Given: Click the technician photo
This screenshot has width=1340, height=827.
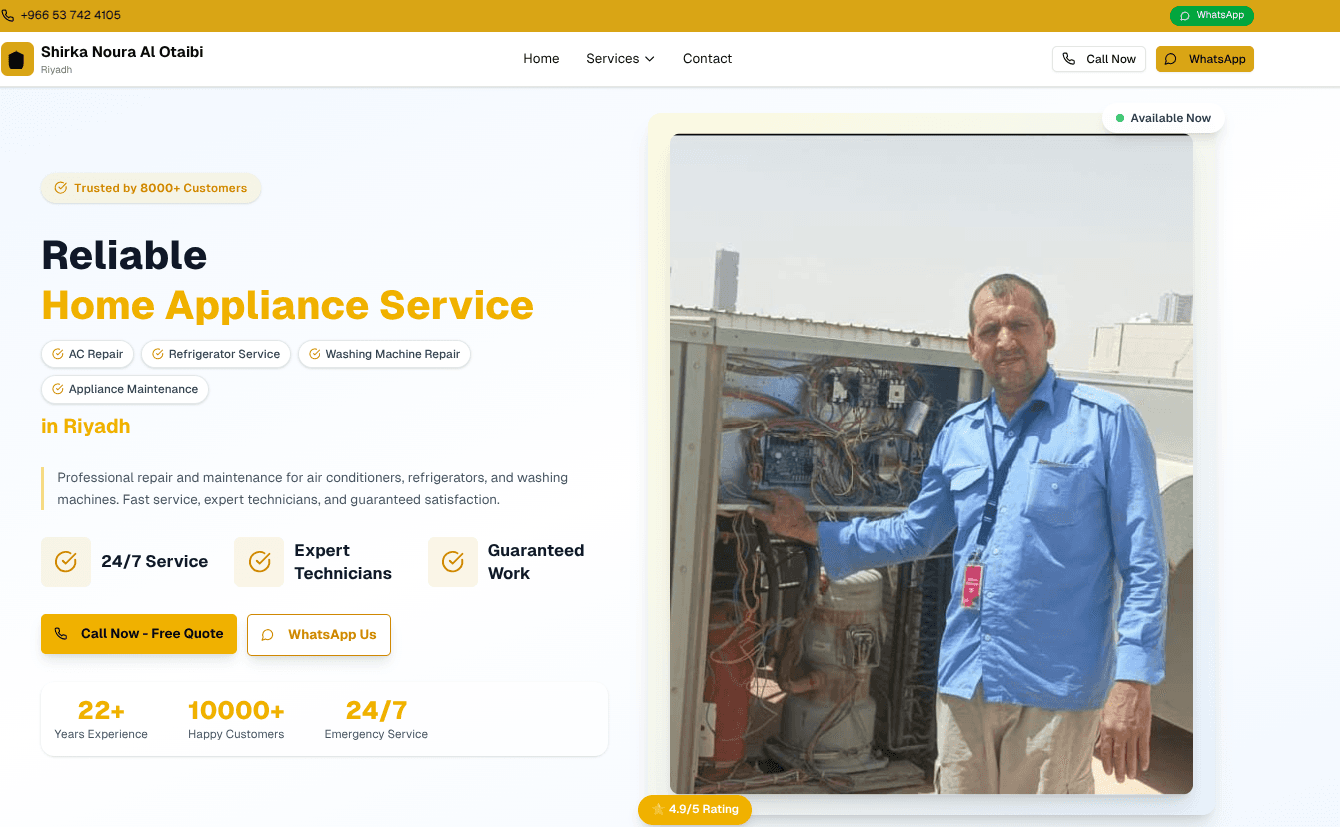Looking at the screenshot, I should click(x=931, y=463).
